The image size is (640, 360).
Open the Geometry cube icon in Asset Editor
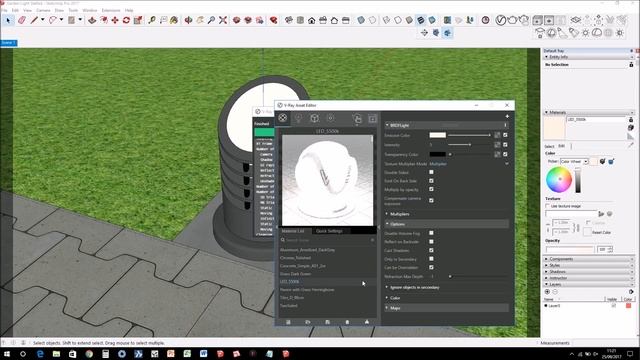tap(314, 118)
